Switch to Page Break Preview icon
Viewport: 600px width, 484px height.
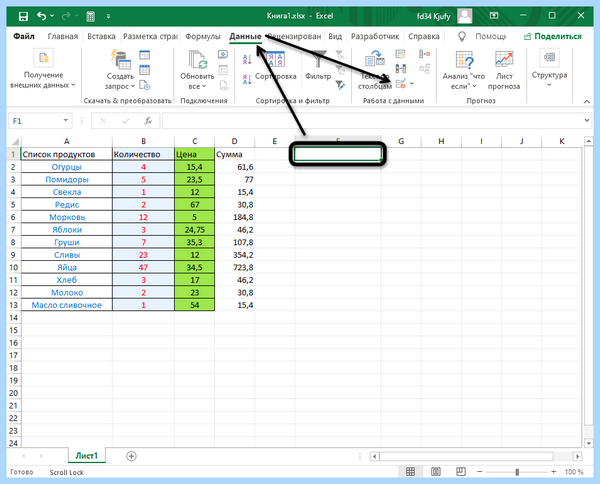coord(461,472)
